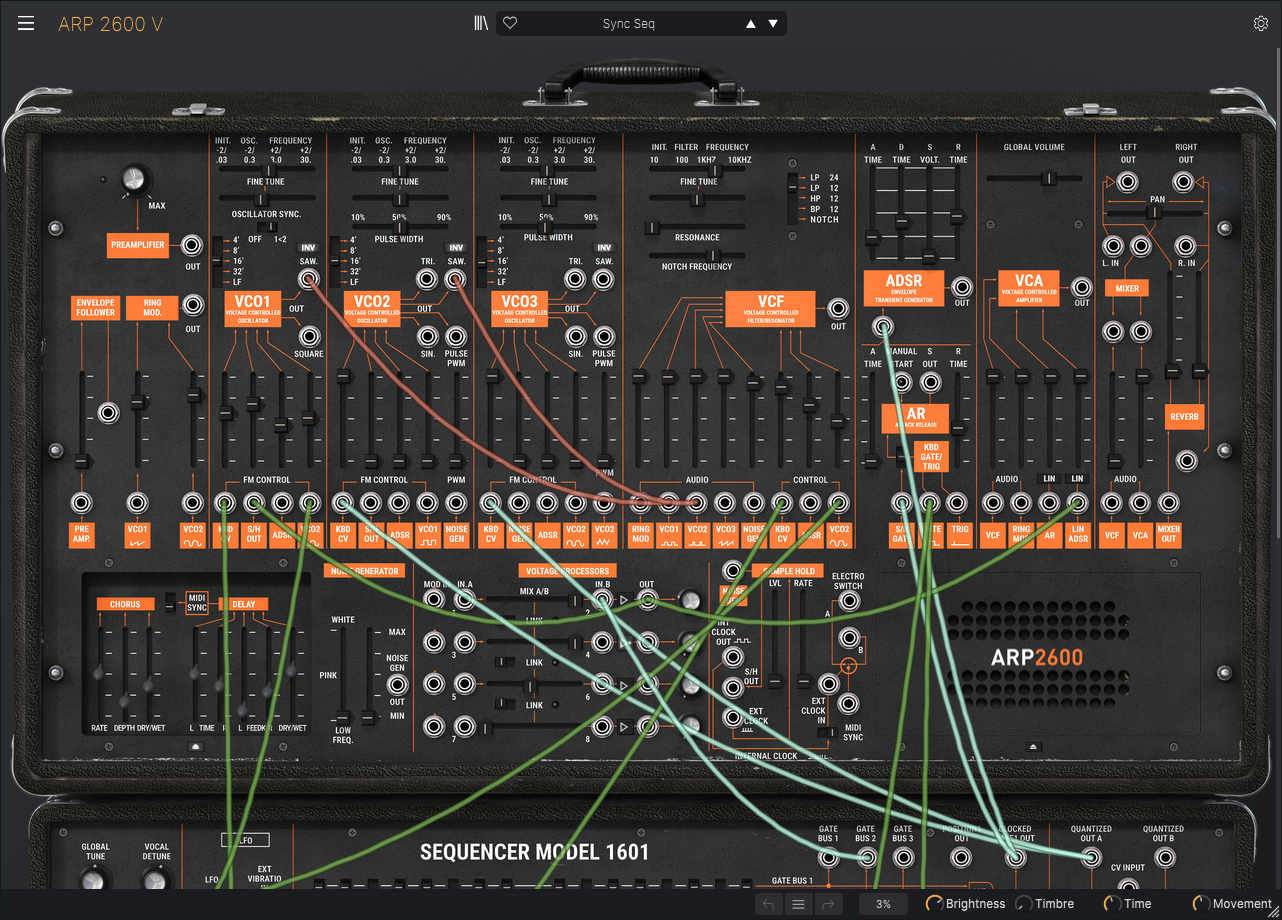The height and width of the screenshot is (920, 1282).
Task: Open the preset library browser
Action: [x=481, y=24]
